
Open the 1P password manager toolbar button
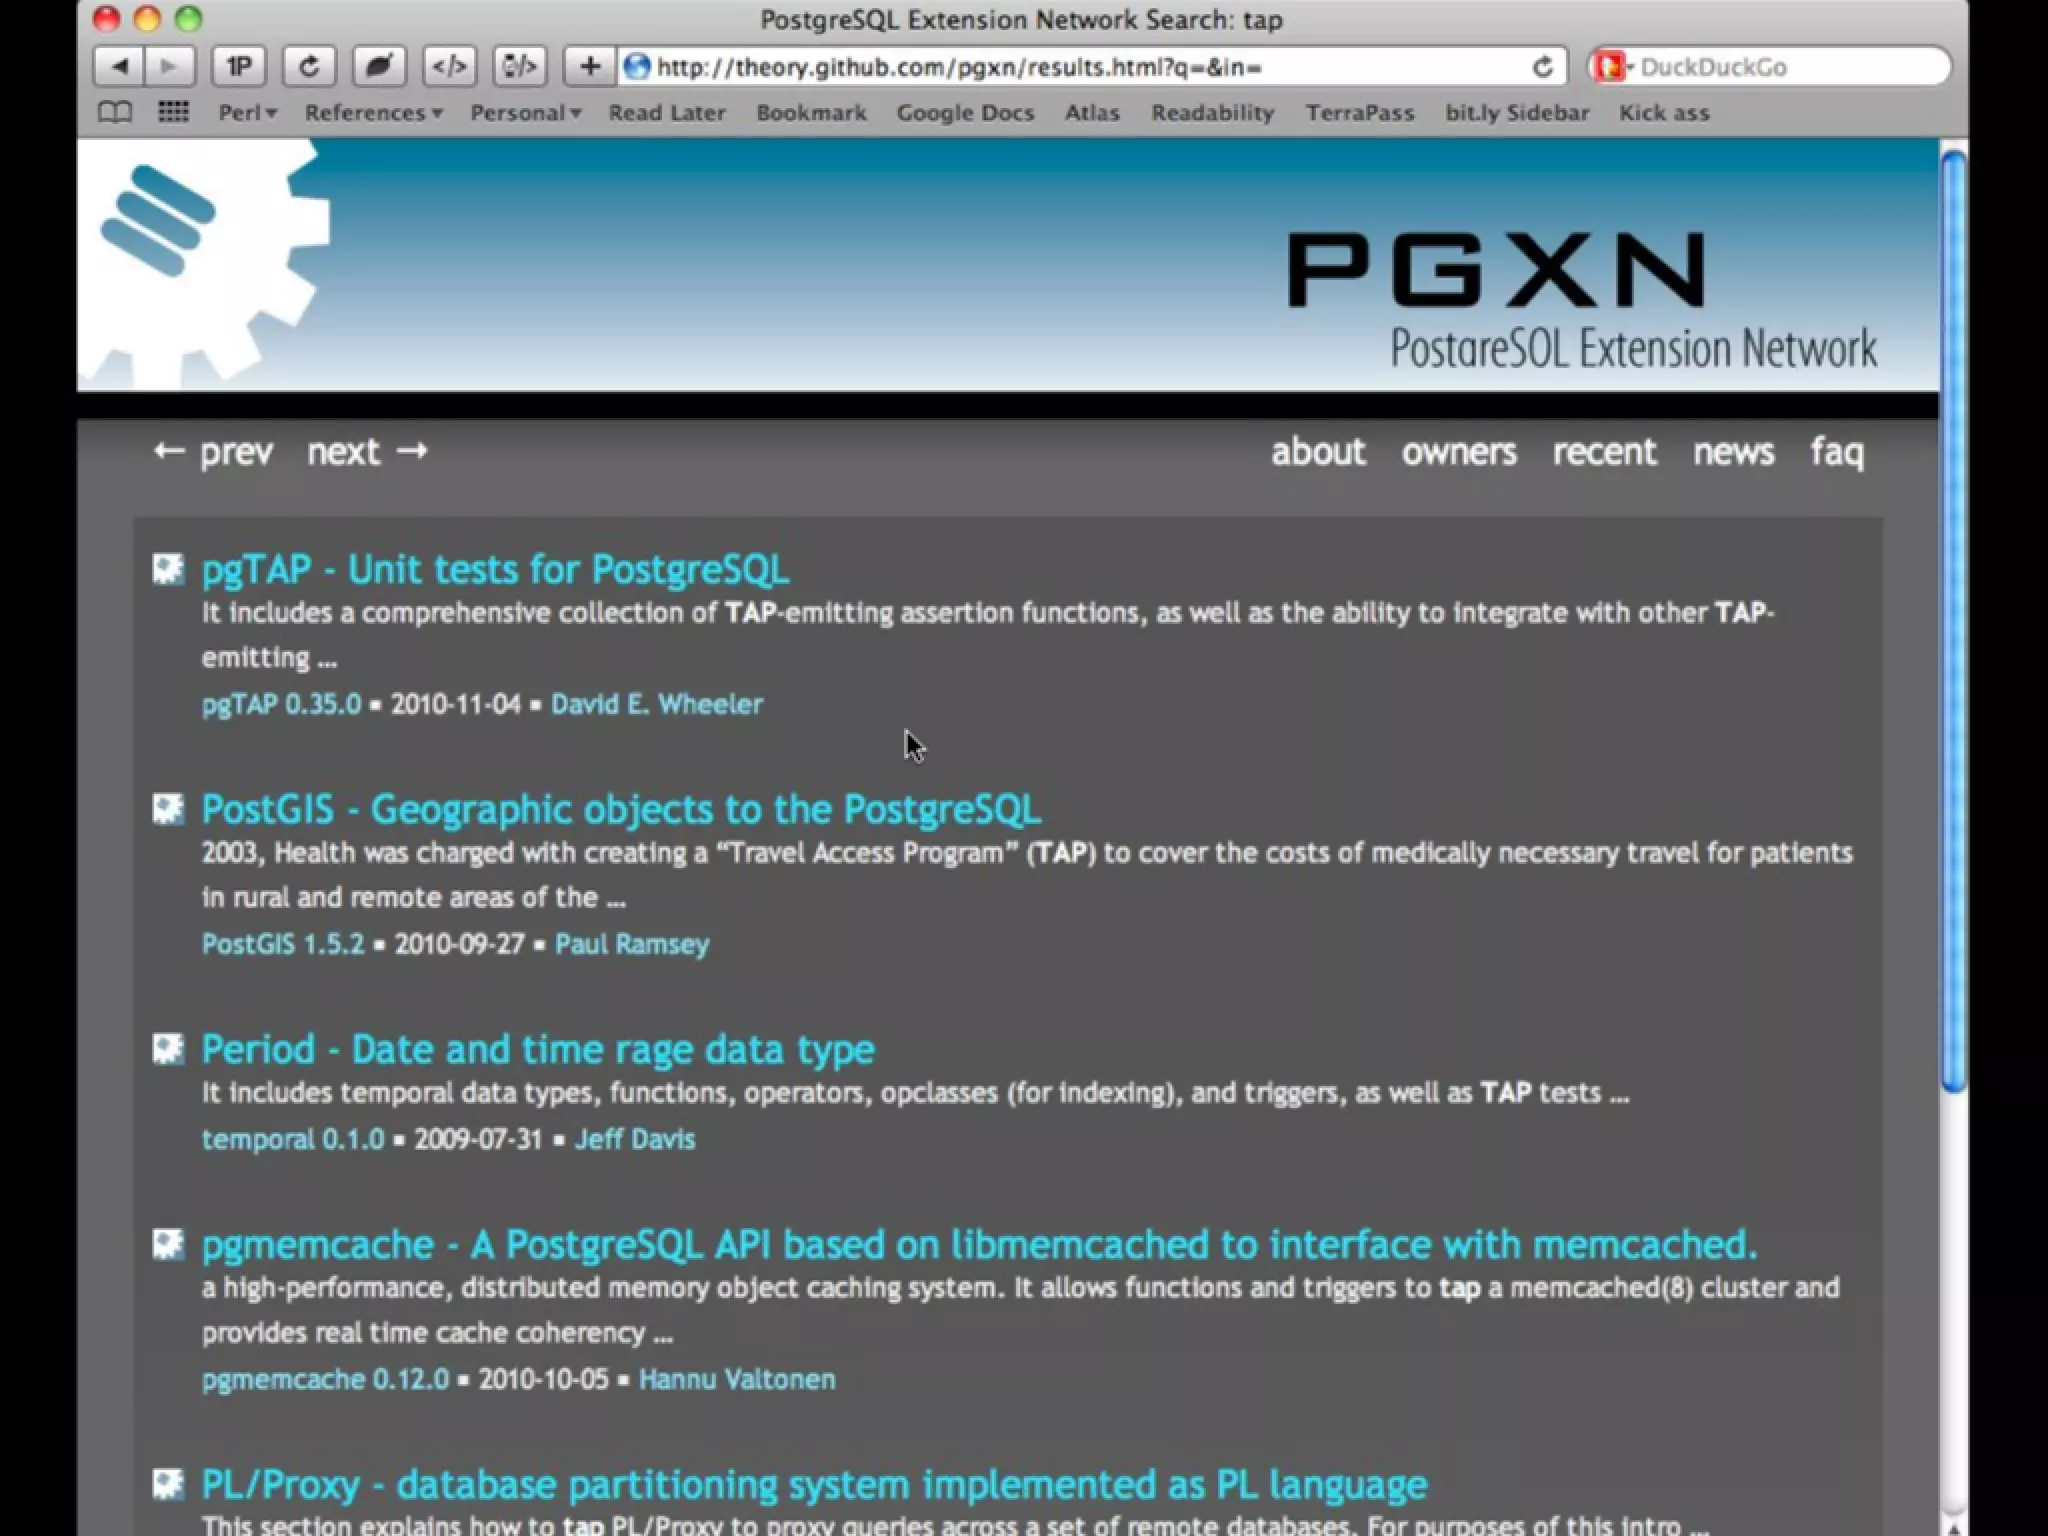tap(238, 67)
